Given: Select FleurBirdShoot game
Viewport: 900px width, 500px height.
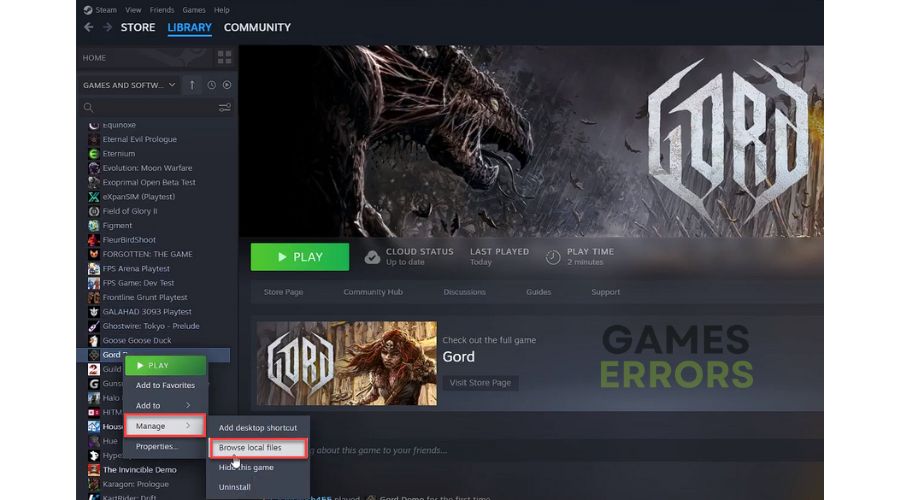Looking at the screenshot, I should click(129, 239).
